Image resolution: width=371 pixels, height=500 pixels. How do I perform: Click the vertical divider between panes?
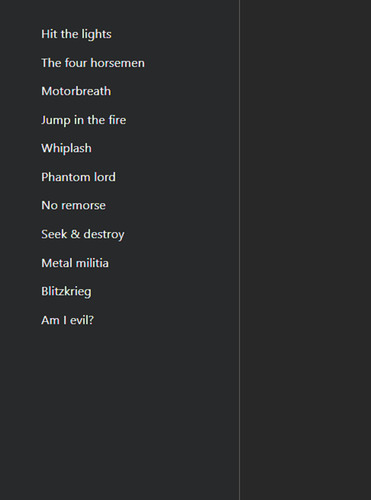(239, 250)
